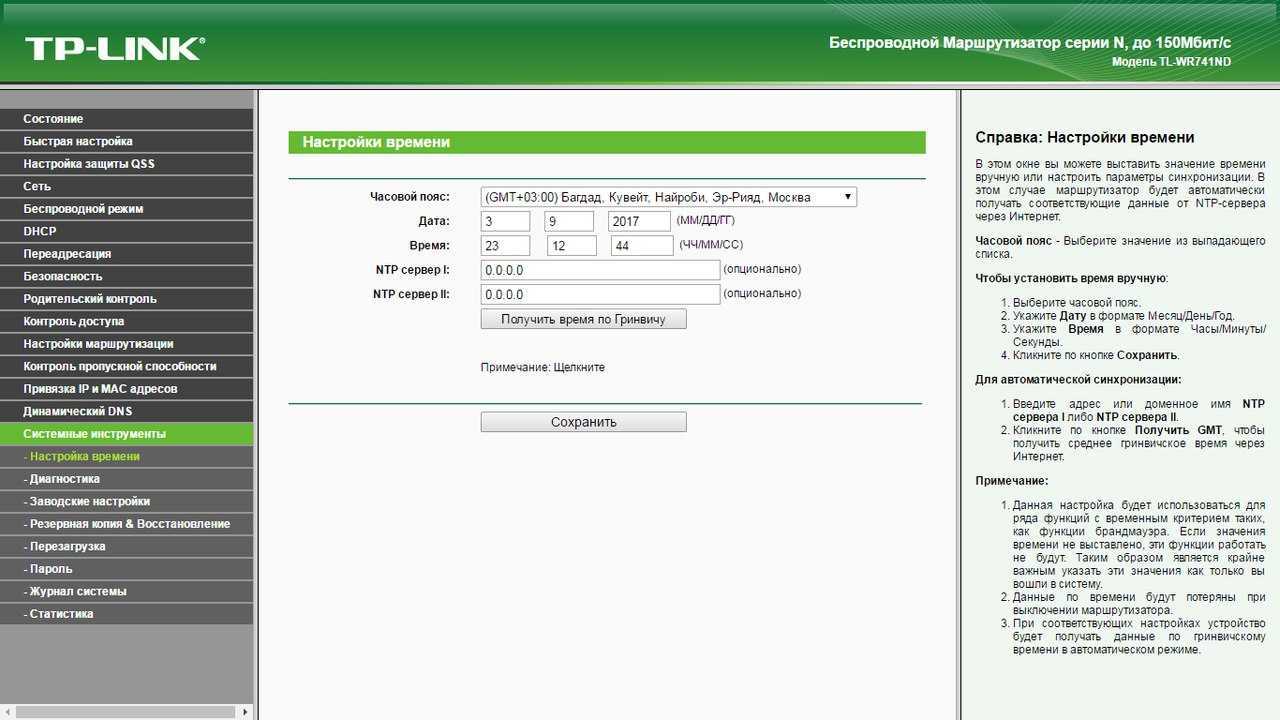The image size is (1280, 720).
Task: Select Системные инструменты menu header
Action: click(126, 434)
